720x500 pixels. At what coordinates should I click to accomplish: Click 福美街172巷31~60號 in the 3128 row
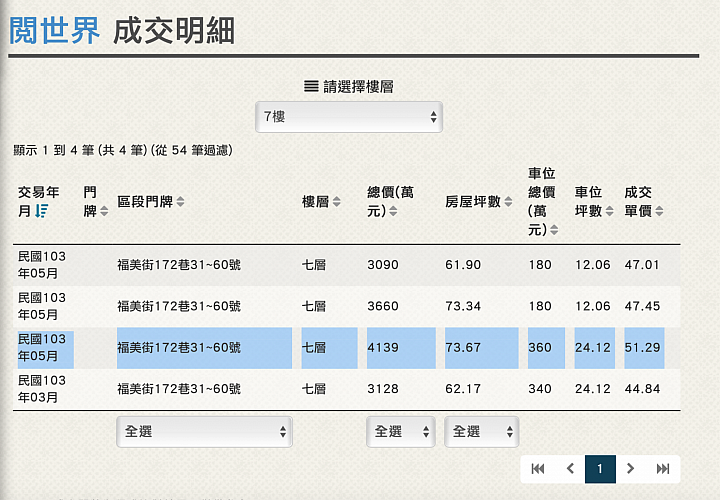pos(179,389)
